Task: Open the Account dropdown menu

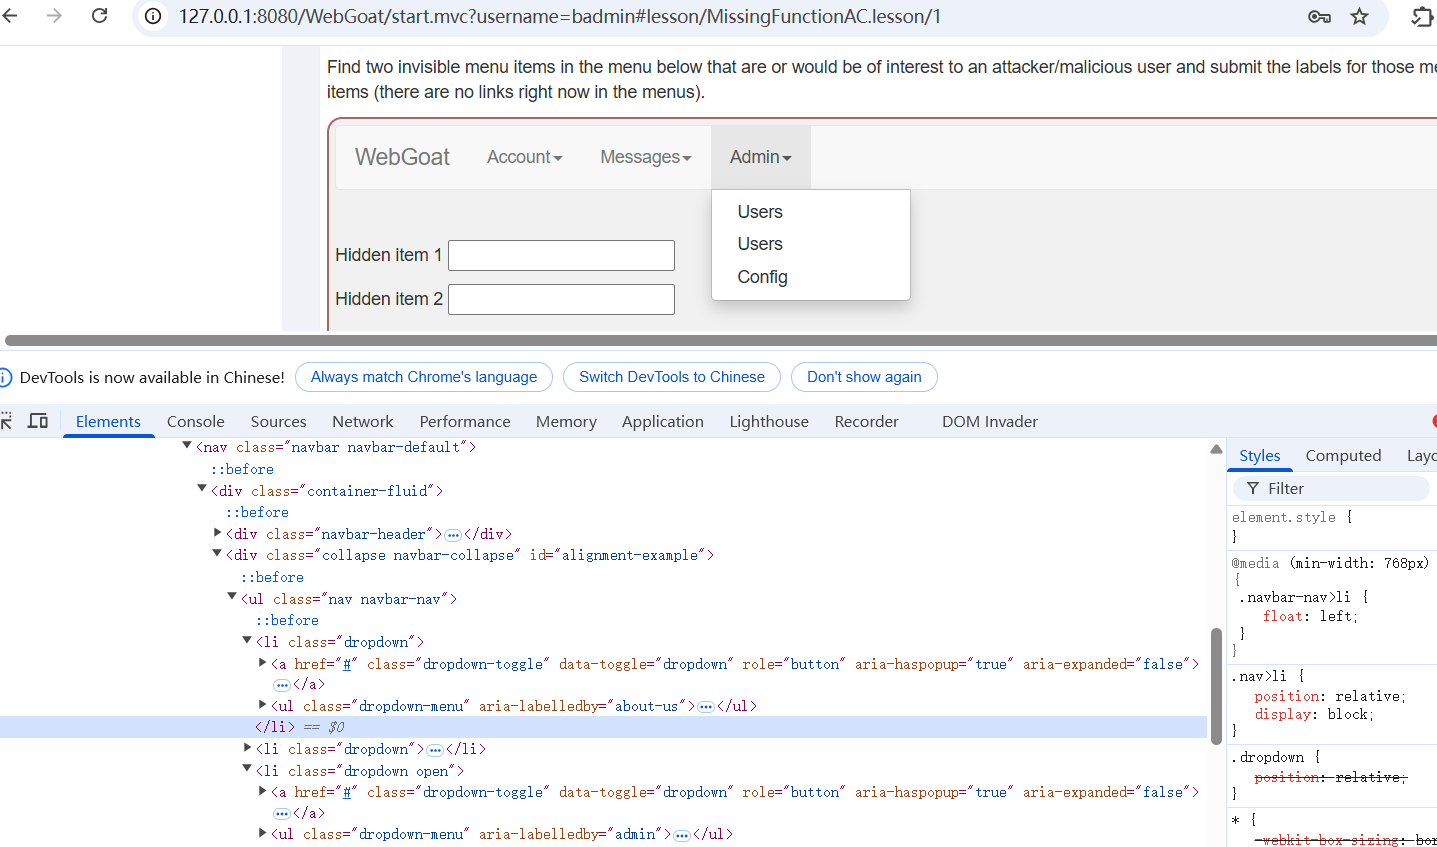Action: point(524,157)
